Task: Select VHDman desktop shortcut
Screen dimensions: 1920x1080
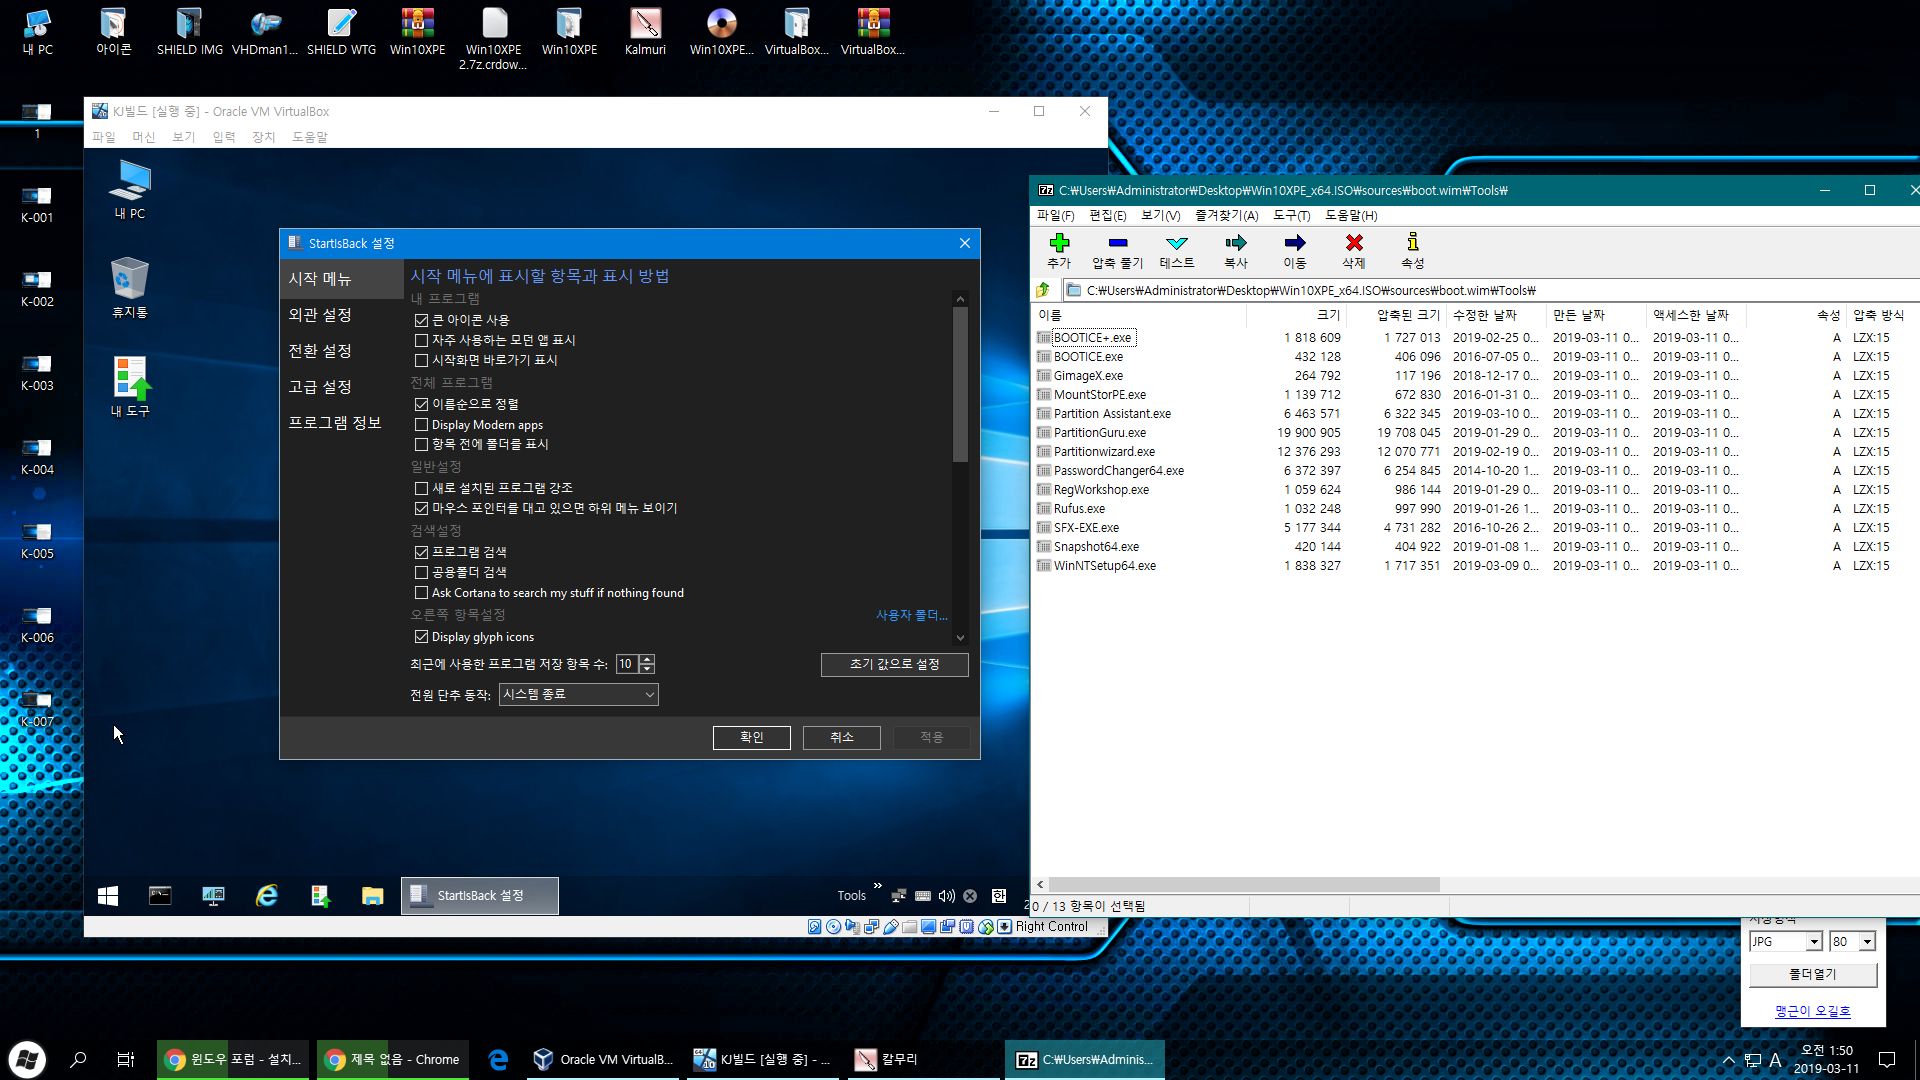Action: [x=265, y=31]
